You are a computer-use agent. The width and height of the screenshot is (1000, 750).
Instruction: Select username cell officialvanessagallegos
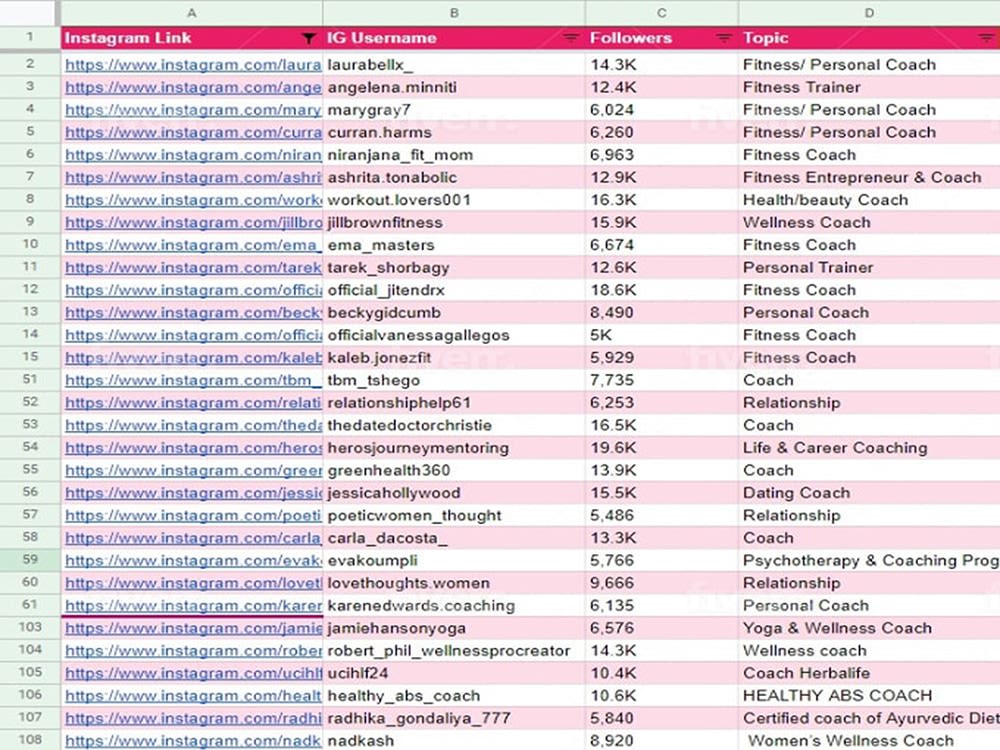pos(454,335)
